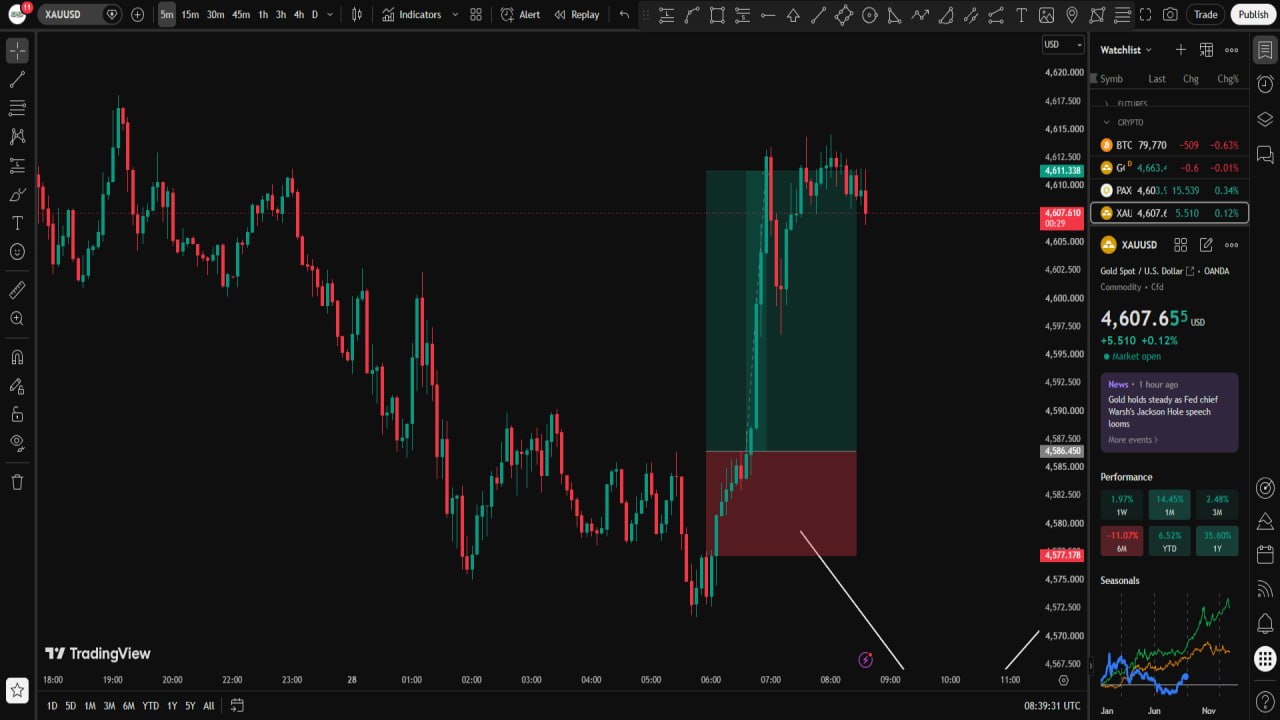
Task: Add a symbol to the watchlist
Action: [x=1181, y=50]
